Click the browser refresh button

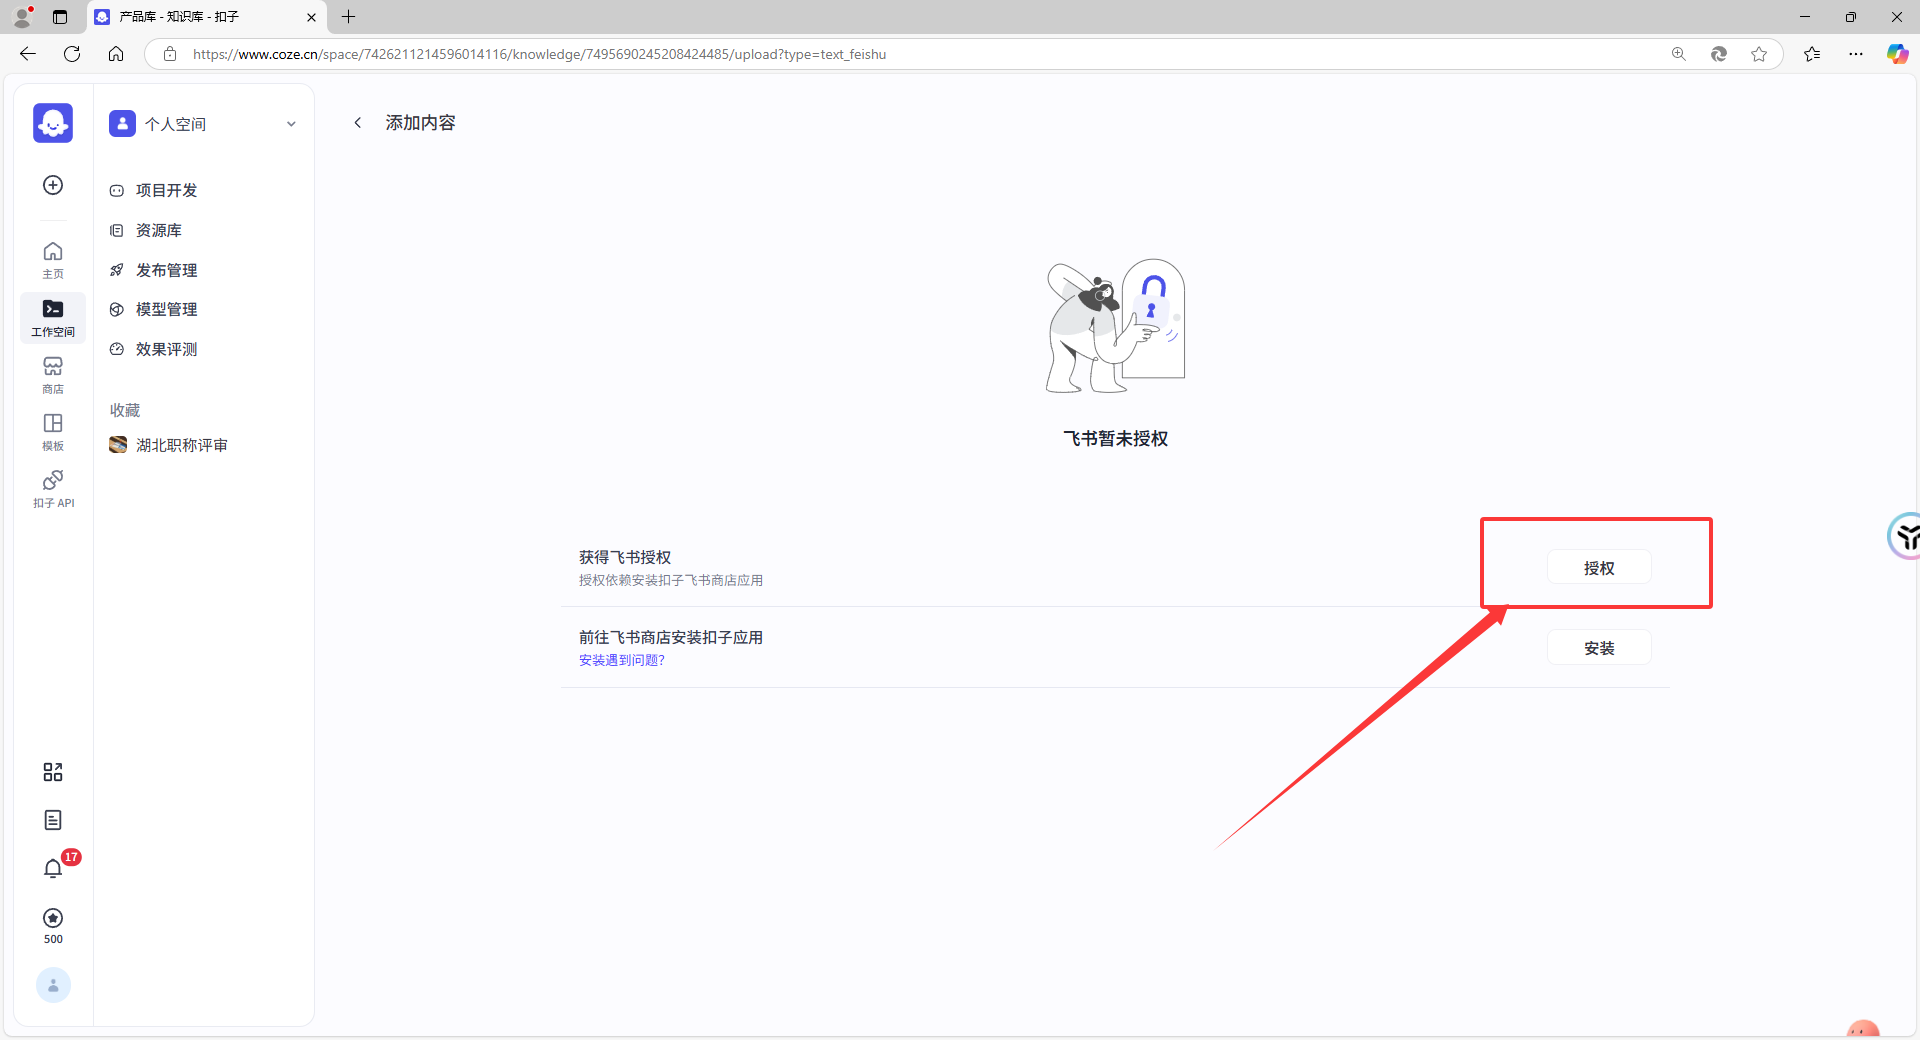(72, 54)
